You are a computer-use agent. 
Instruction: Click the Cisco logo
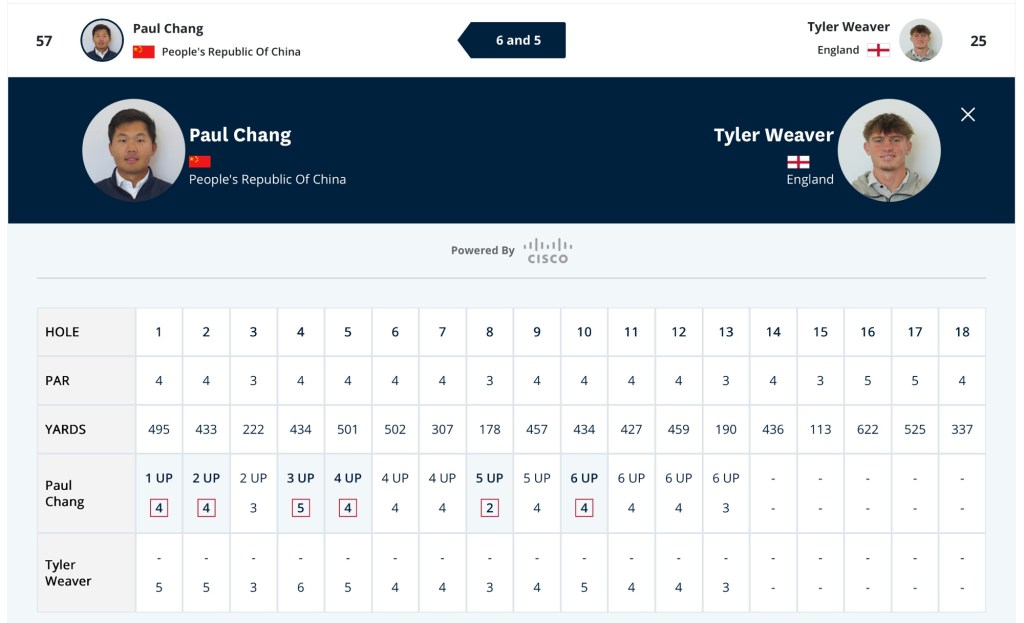tap(547, 250)
